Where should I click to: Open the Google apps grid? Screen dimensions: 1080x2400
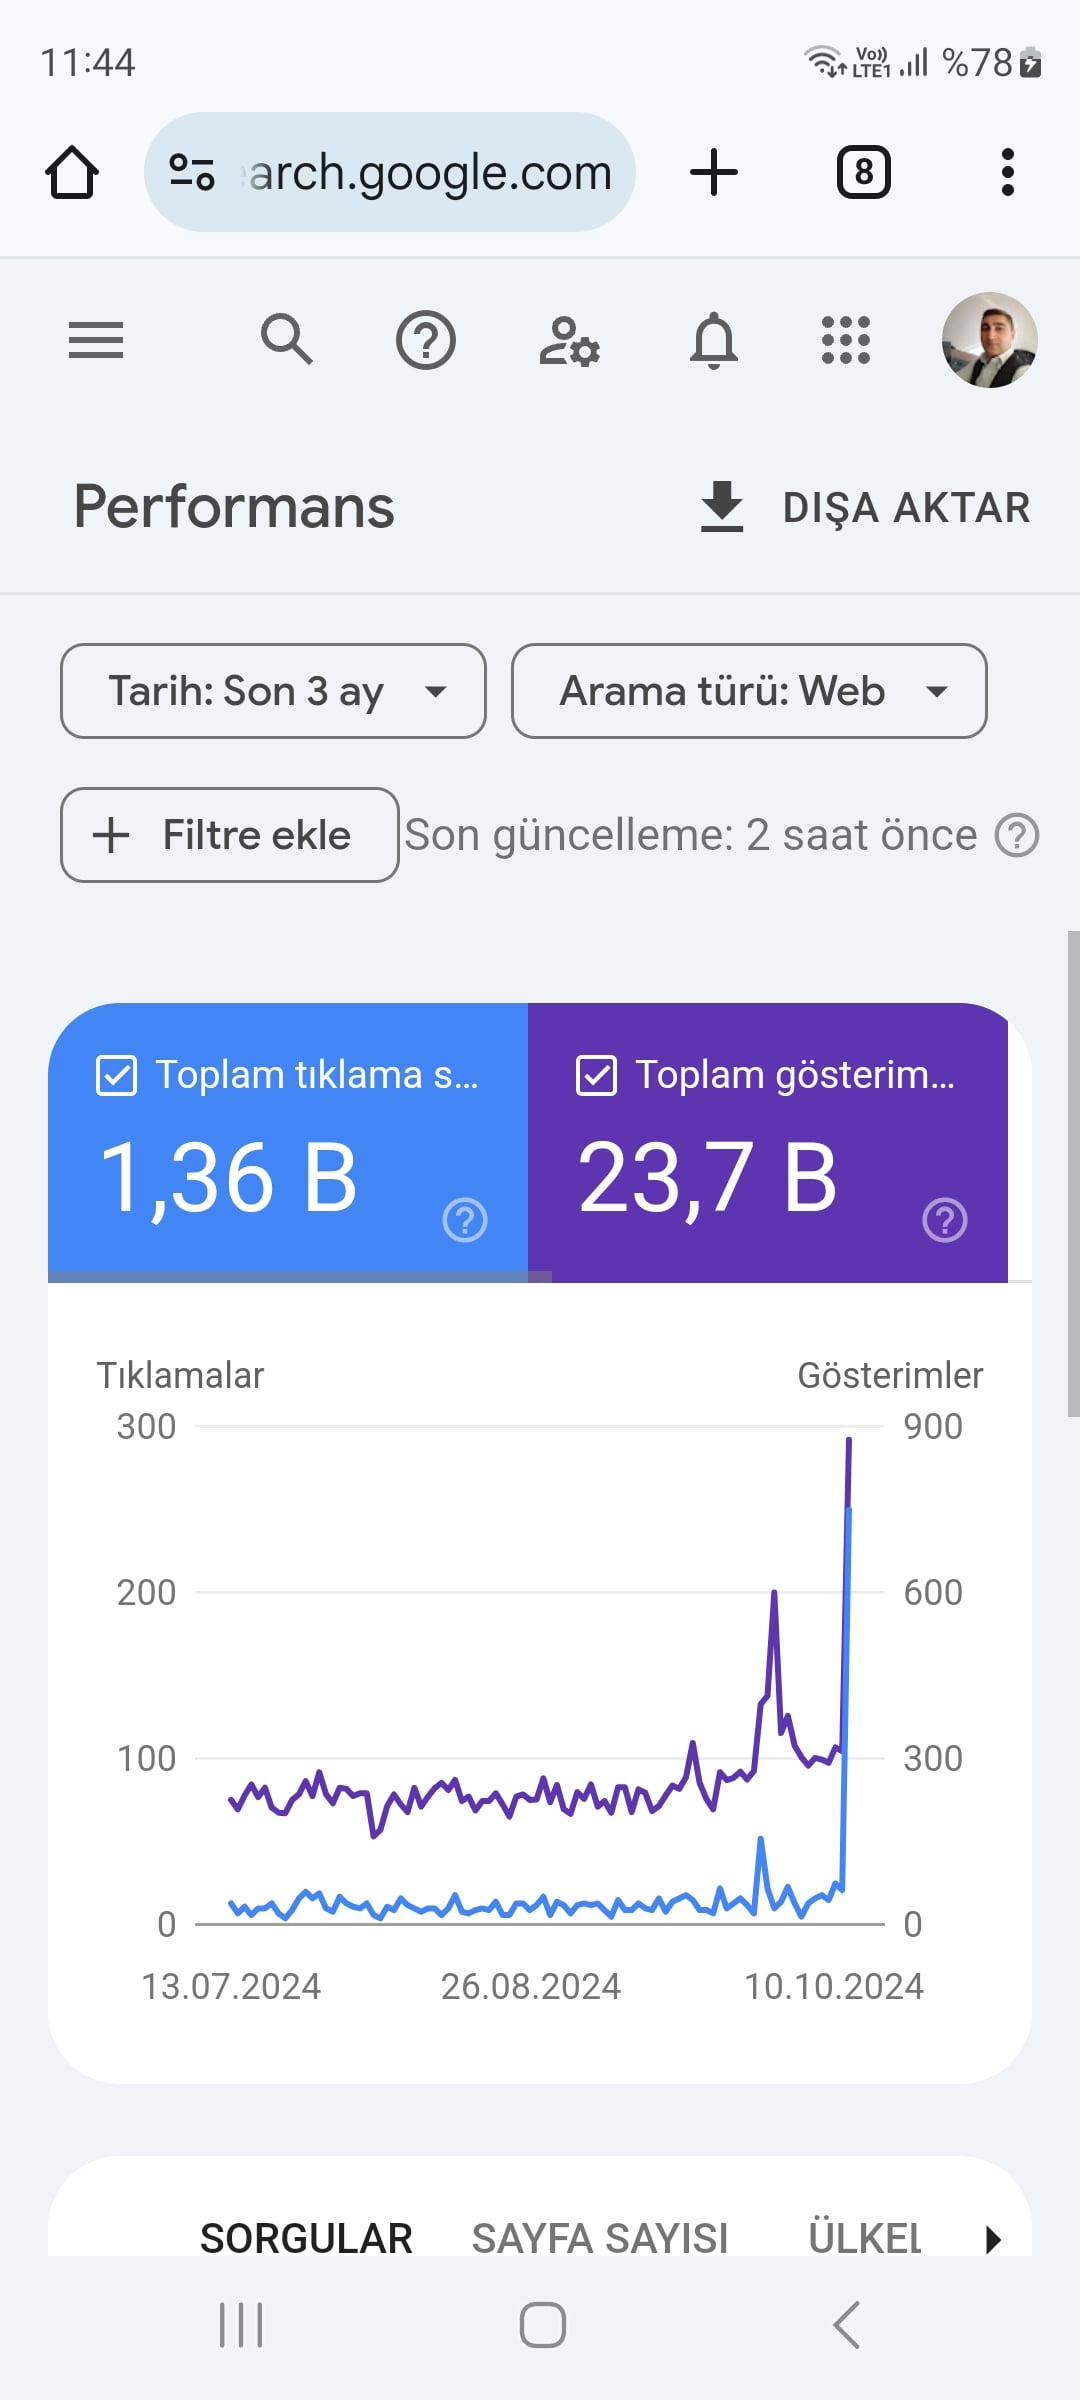coord(846,340)
